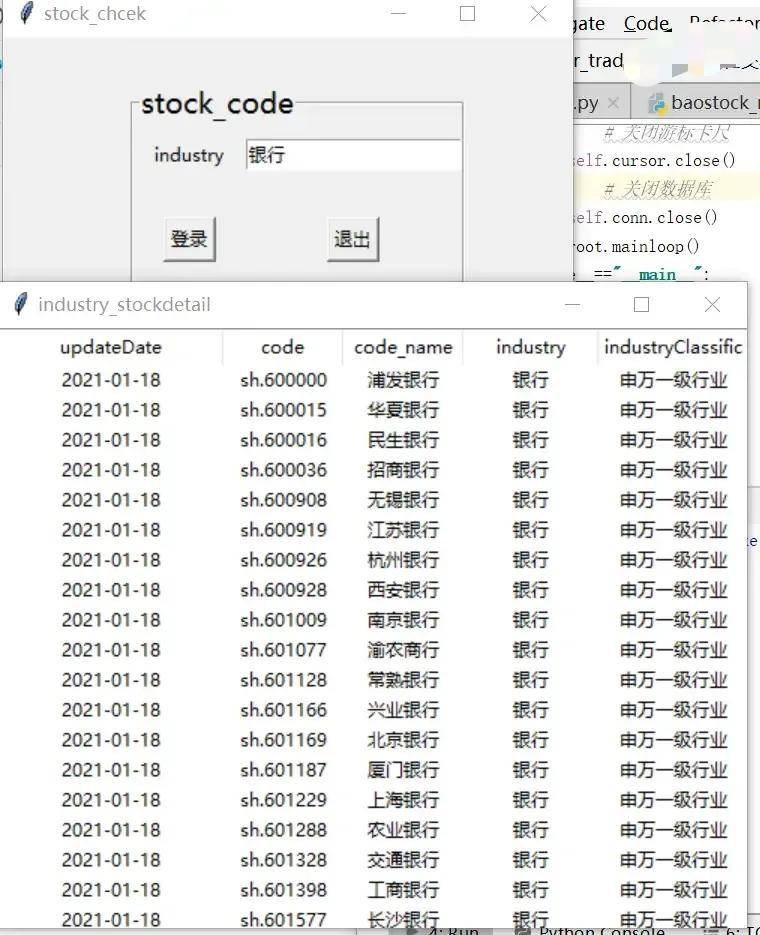Close the stock_chcek window
This screenshot has height=935, width=760.
click(538, 13)
